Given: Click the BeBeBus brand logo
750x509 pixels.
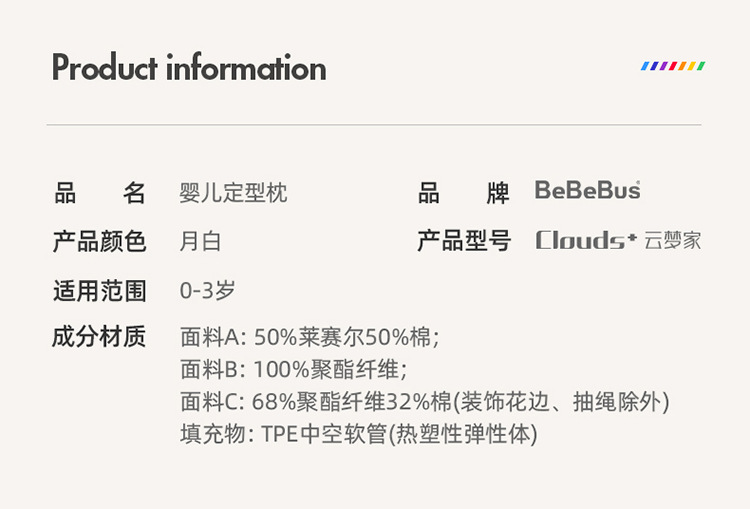Looking at the screenshot, I should [x=587, y=190].
